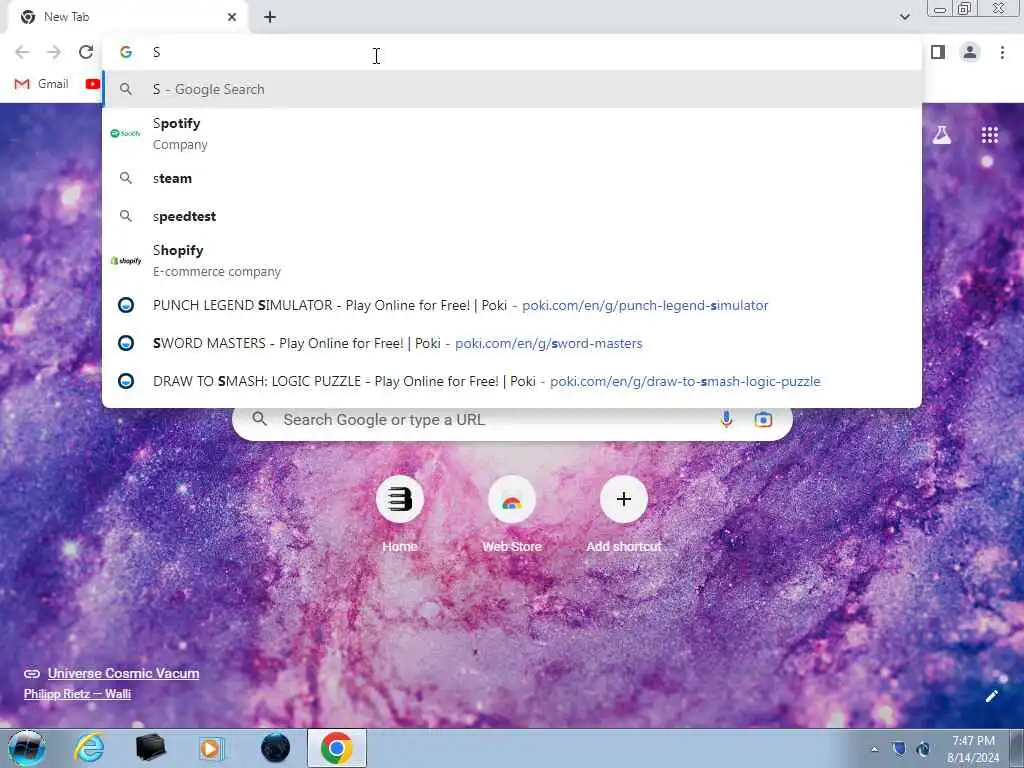Open the Gmail bookmark
The width and height of the screenshot is (1024, 768).
pos(41,84)
